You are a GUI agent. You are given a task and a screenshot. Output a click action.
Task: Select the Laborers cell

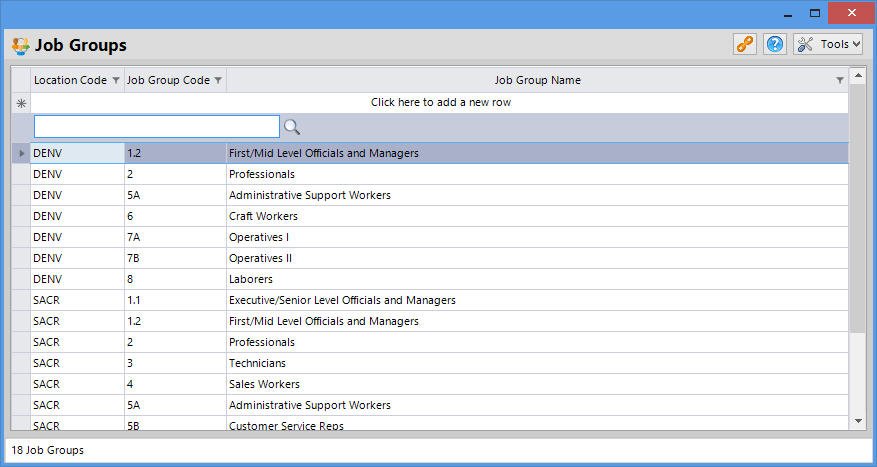[537, 279]
